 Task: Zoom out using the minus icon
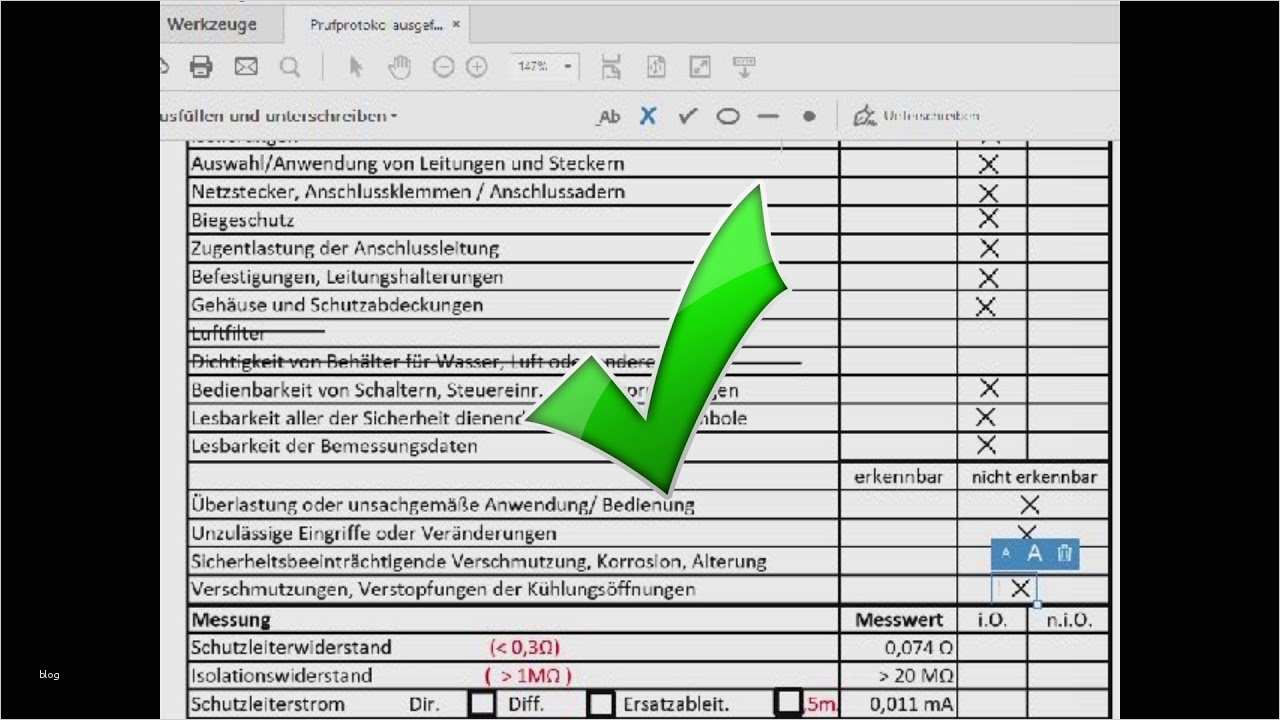[x=442, y=66]
